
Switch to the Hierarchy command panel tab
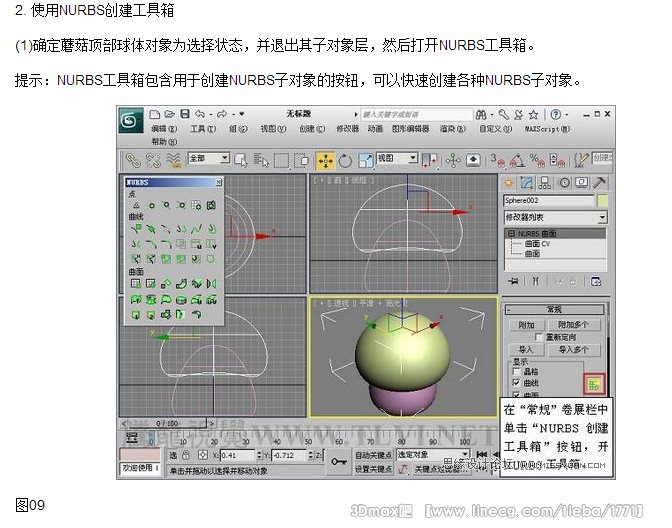pos(545,183)
